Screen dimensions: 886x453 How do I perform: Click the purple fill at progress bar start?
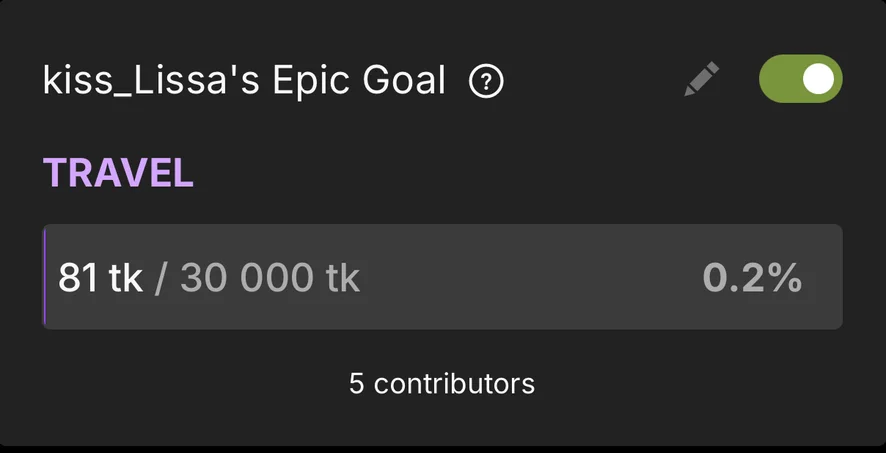pos(45,277)
